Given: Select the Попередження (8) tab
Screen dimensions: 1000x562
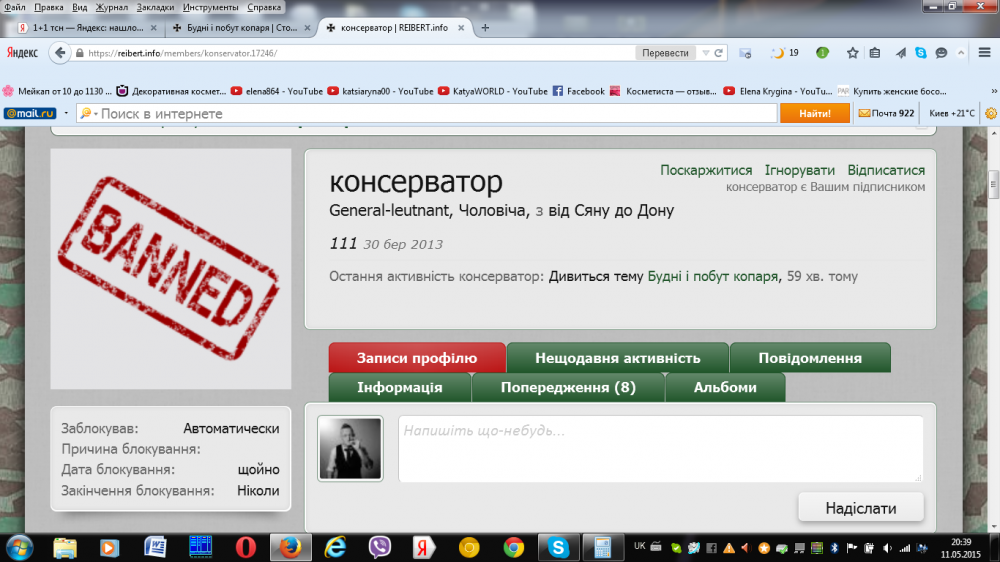Looking at the screenshot, I should pos(568,387).
